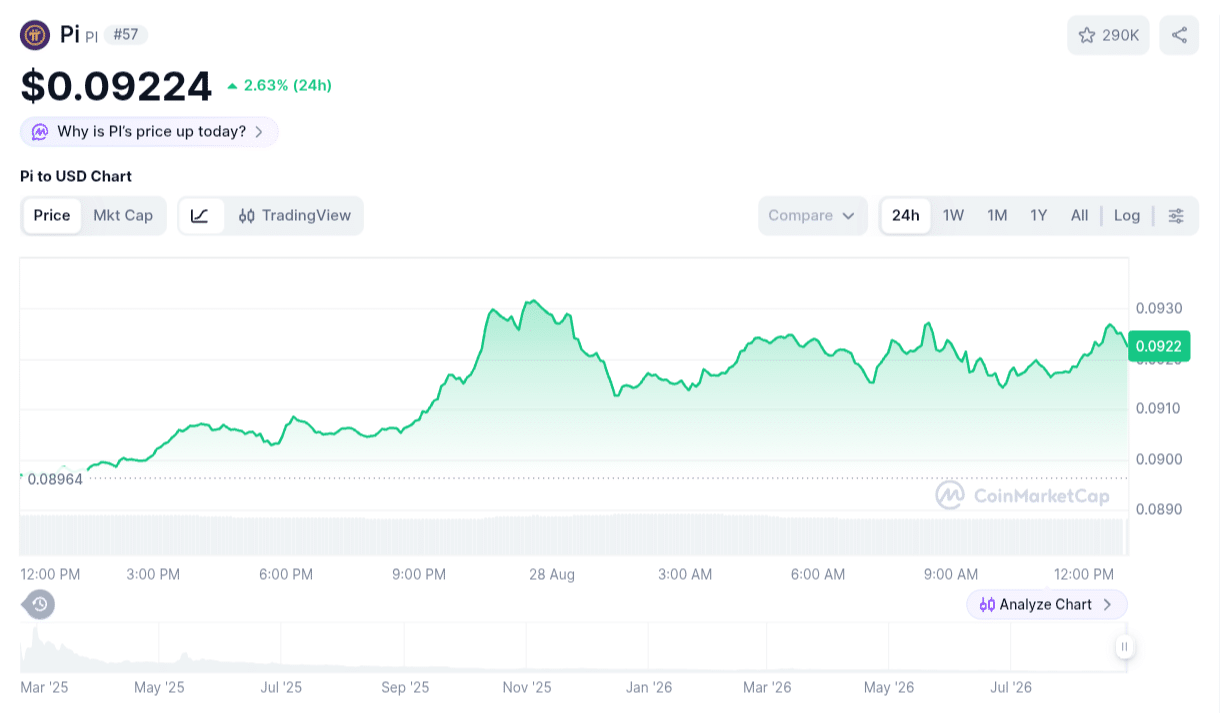The height and width of the screenshot is (713, 1220).
Task: Select the 1M time range
Action: tap(997, 216)
